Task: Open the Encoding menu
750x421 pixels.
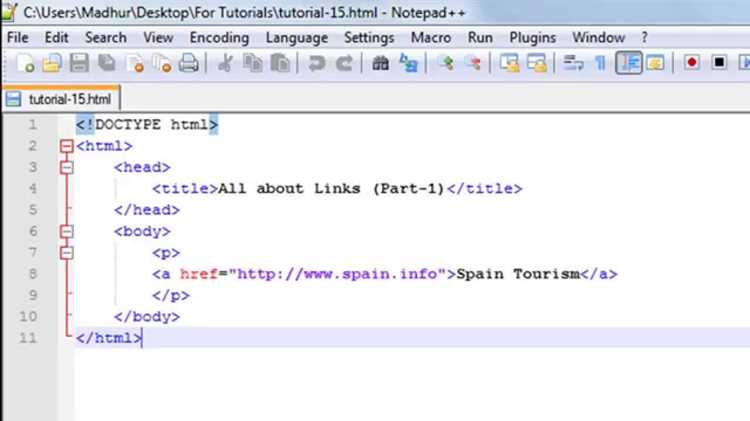Action: click(x=219, y=38)
